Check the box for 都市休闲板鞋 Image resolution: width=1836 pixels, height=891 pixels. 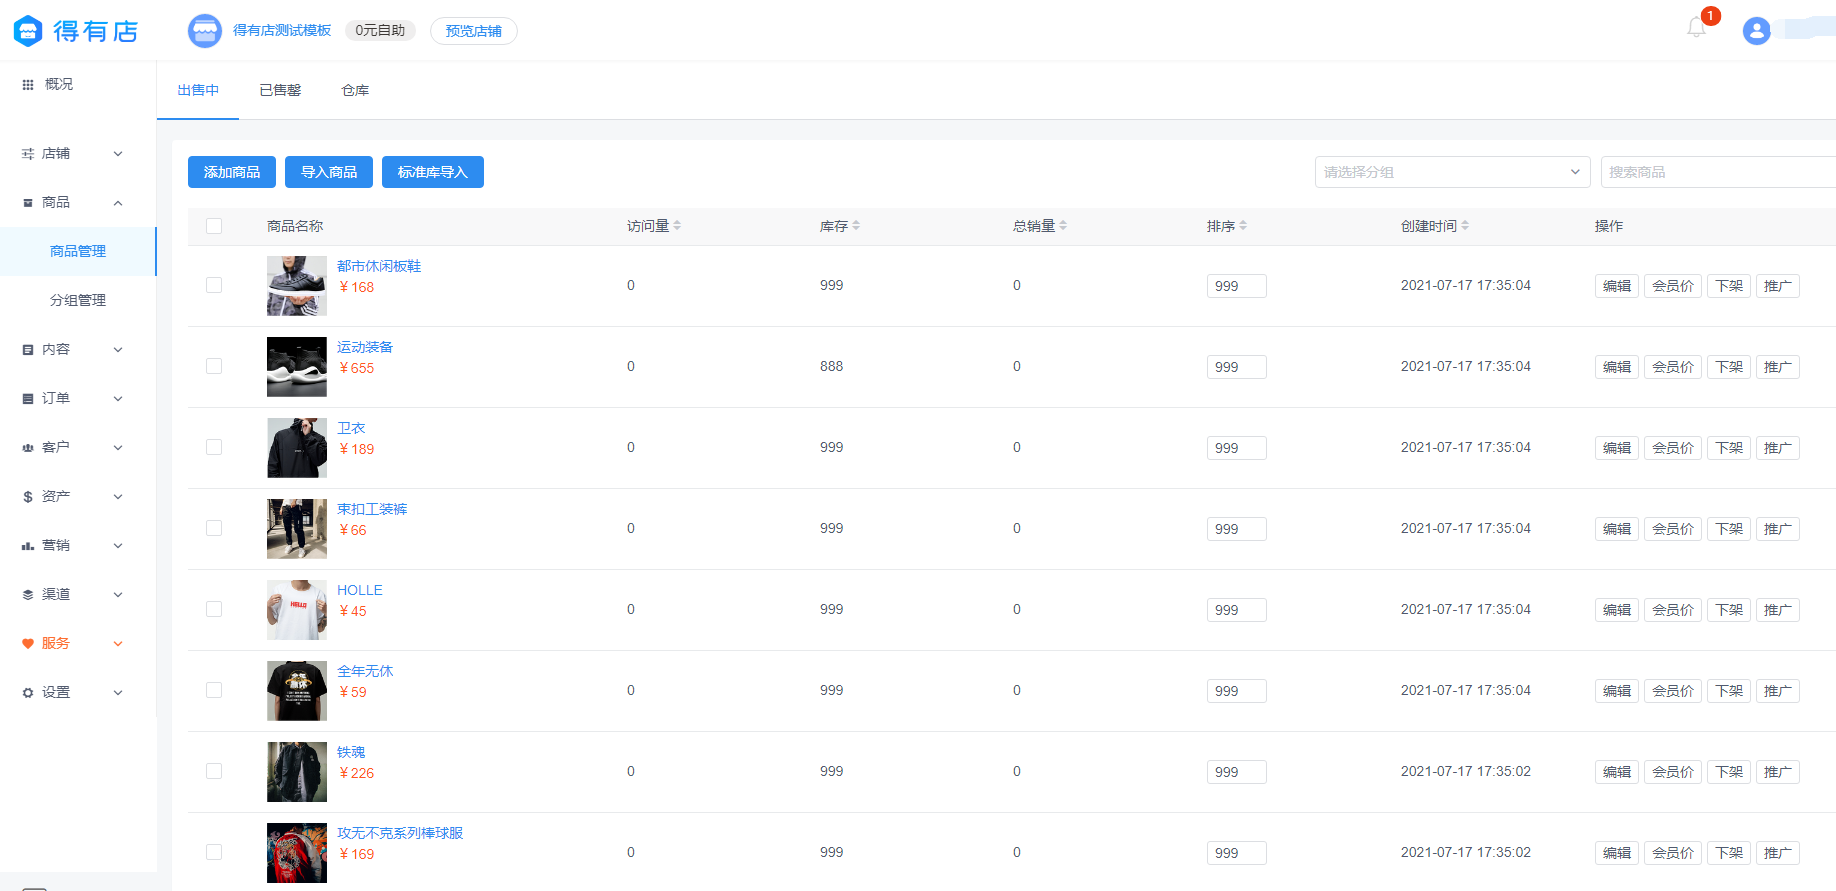click(214, 285)
